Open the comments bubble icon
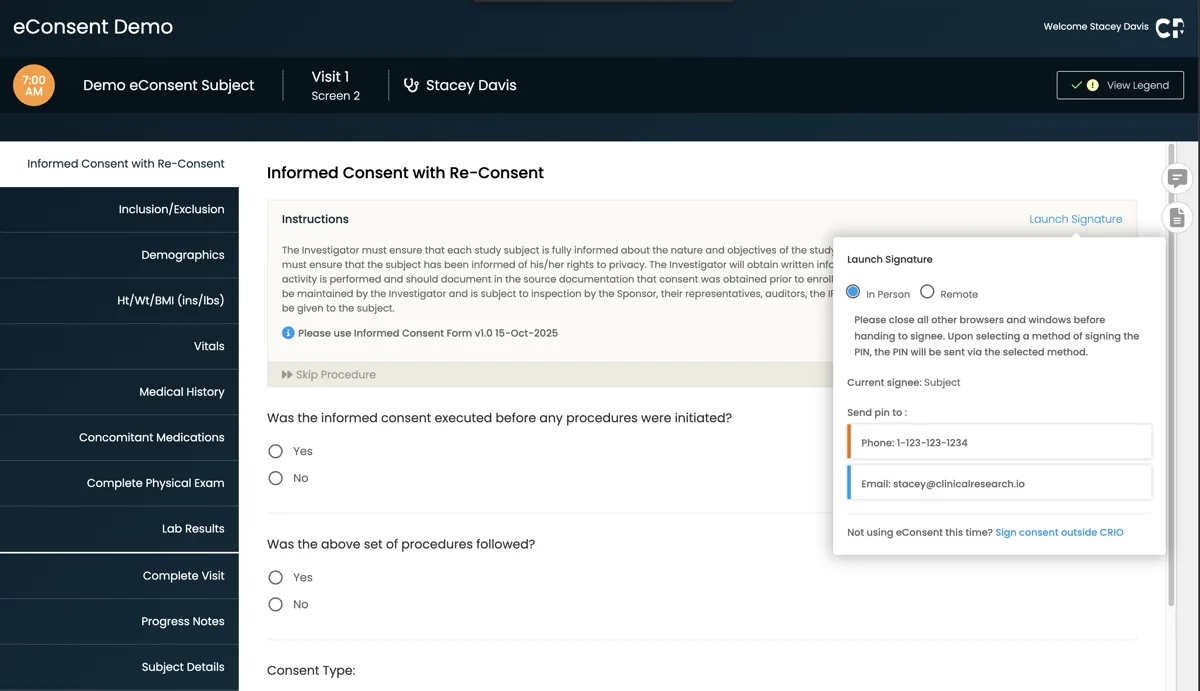This screenshot has width=1200, height=691. (1176, 178)
